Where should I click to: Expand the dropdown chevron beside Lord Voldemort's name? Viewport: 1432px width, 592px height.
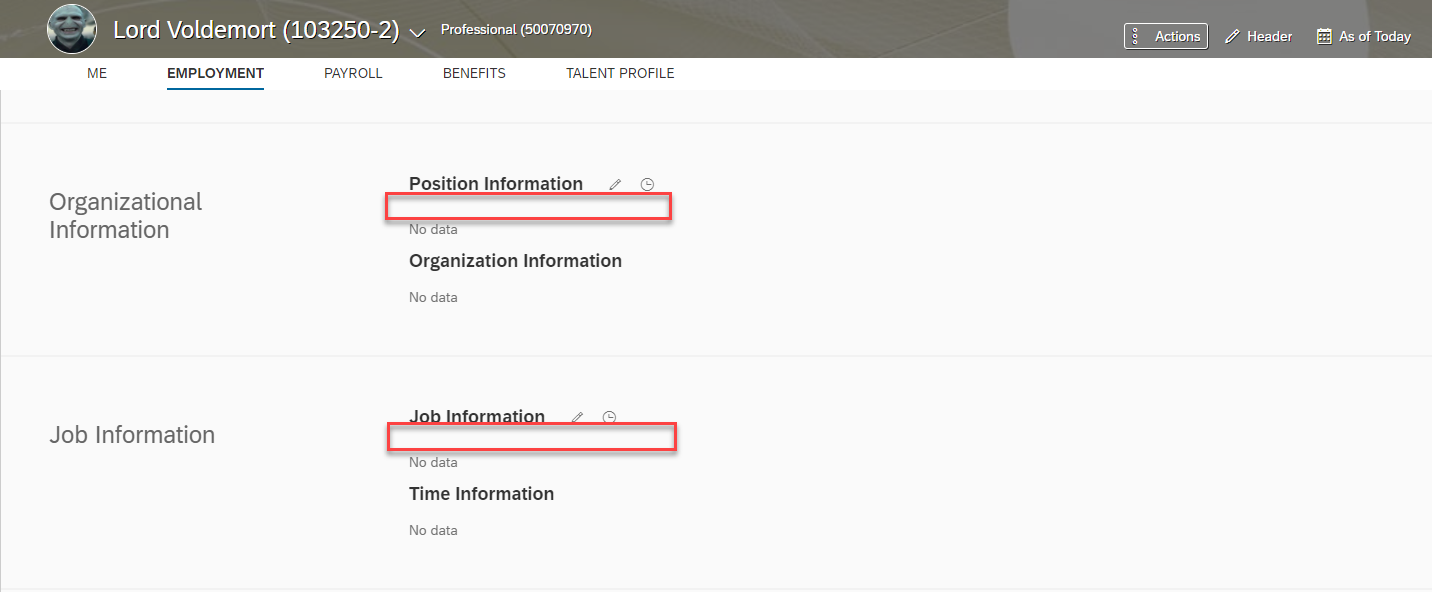tap(418, 32)
